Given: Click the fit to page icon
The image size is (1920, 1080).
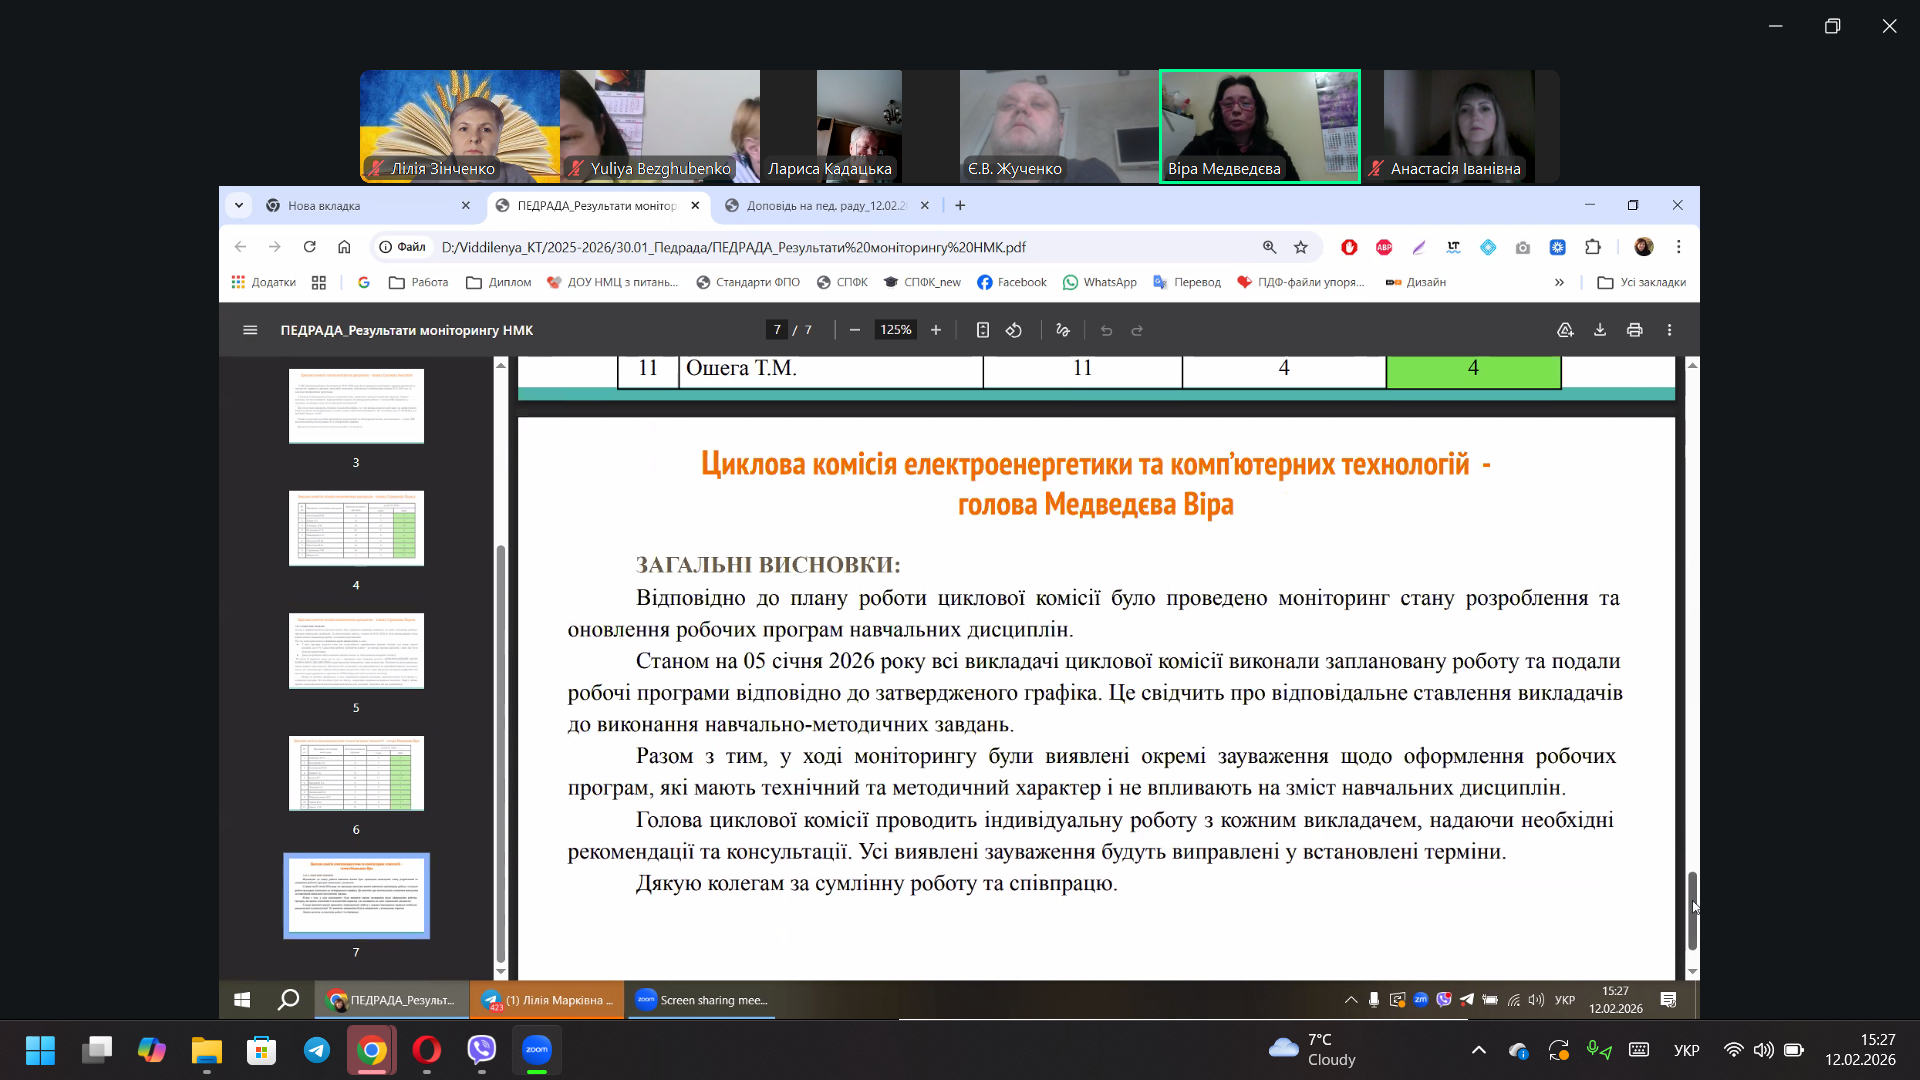Looking at the screenshot, I should tap(983, 330).
